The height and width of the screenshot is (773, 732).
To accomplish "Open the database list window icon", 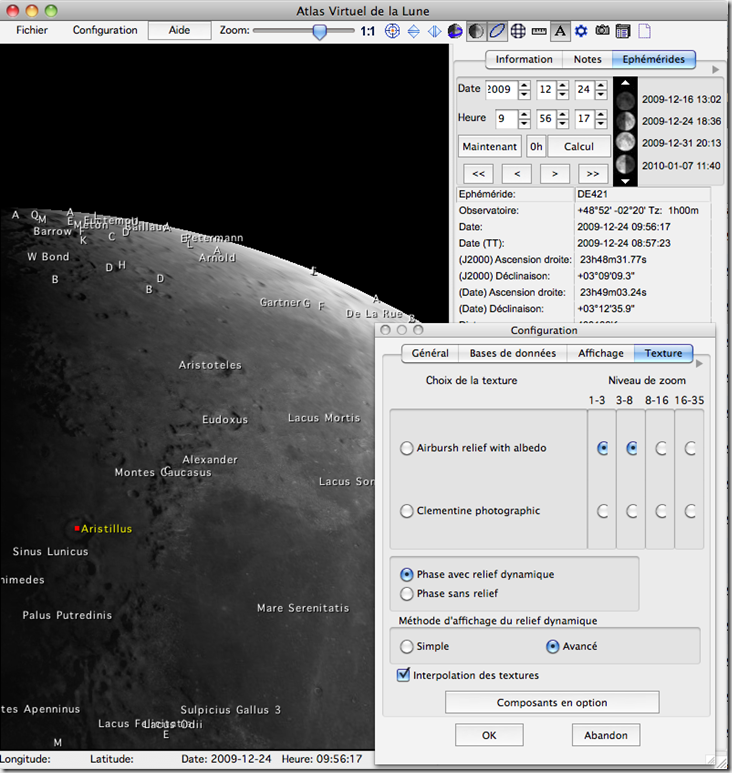I will point(623,32).
